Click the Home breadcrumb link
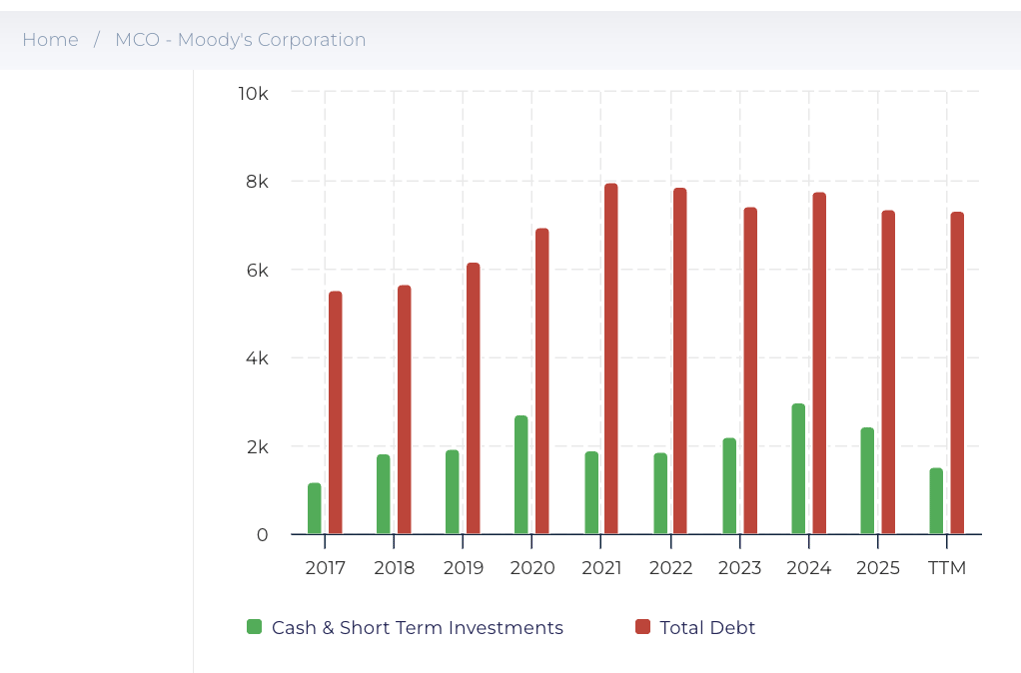 (x=50, y=40)
